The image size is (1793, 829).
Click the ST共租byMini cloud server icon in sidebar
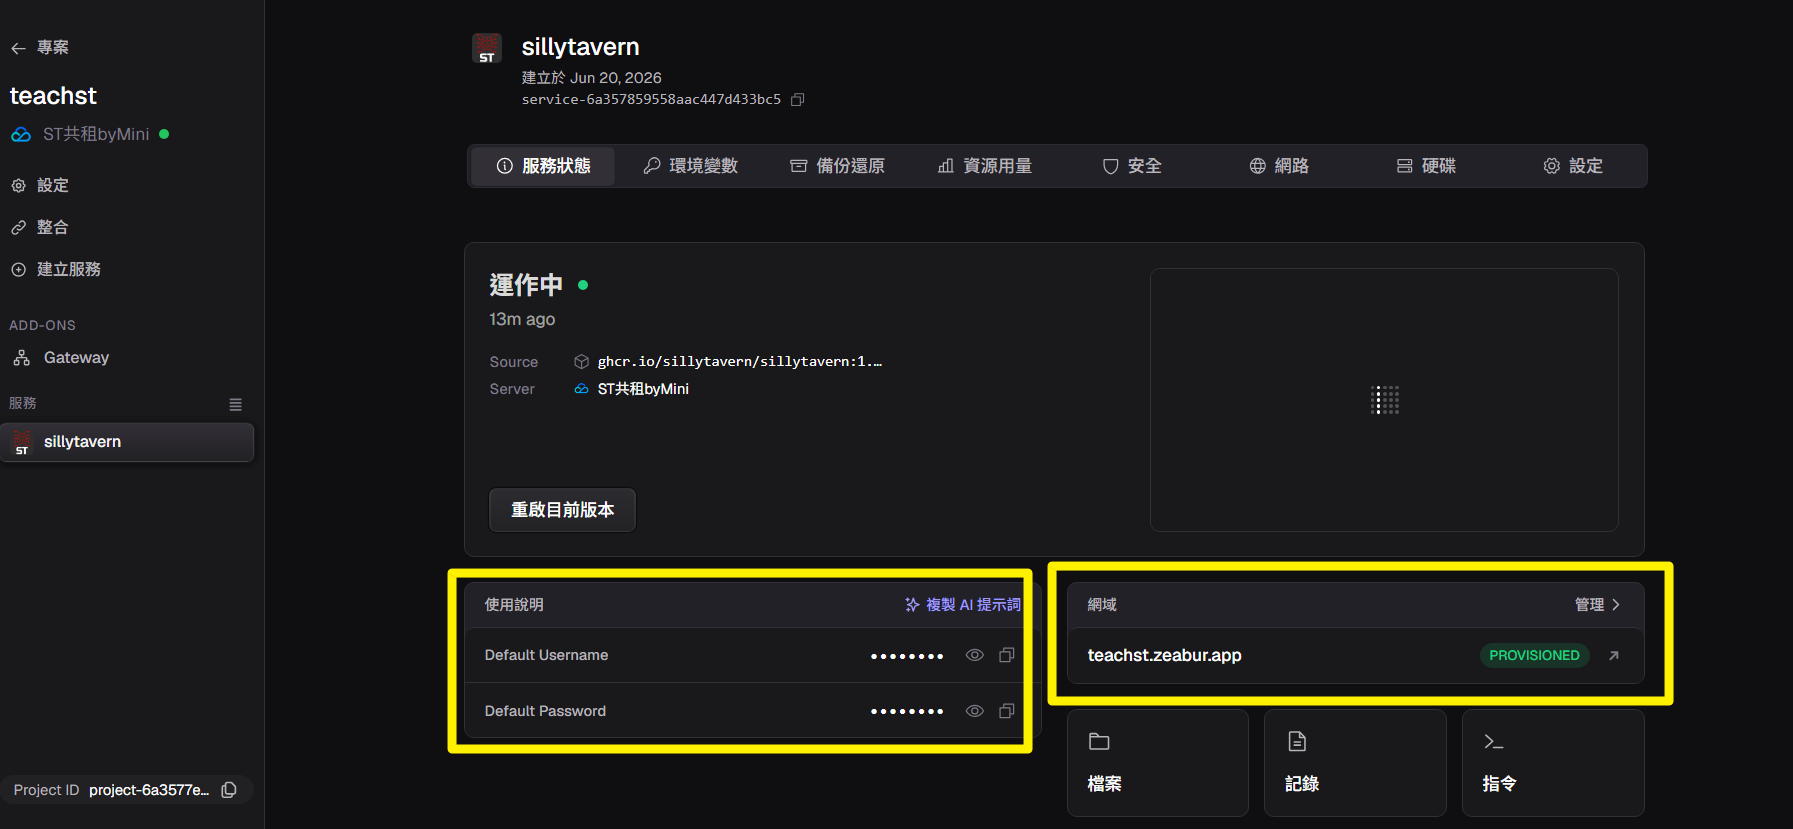[x=21, y=135]
